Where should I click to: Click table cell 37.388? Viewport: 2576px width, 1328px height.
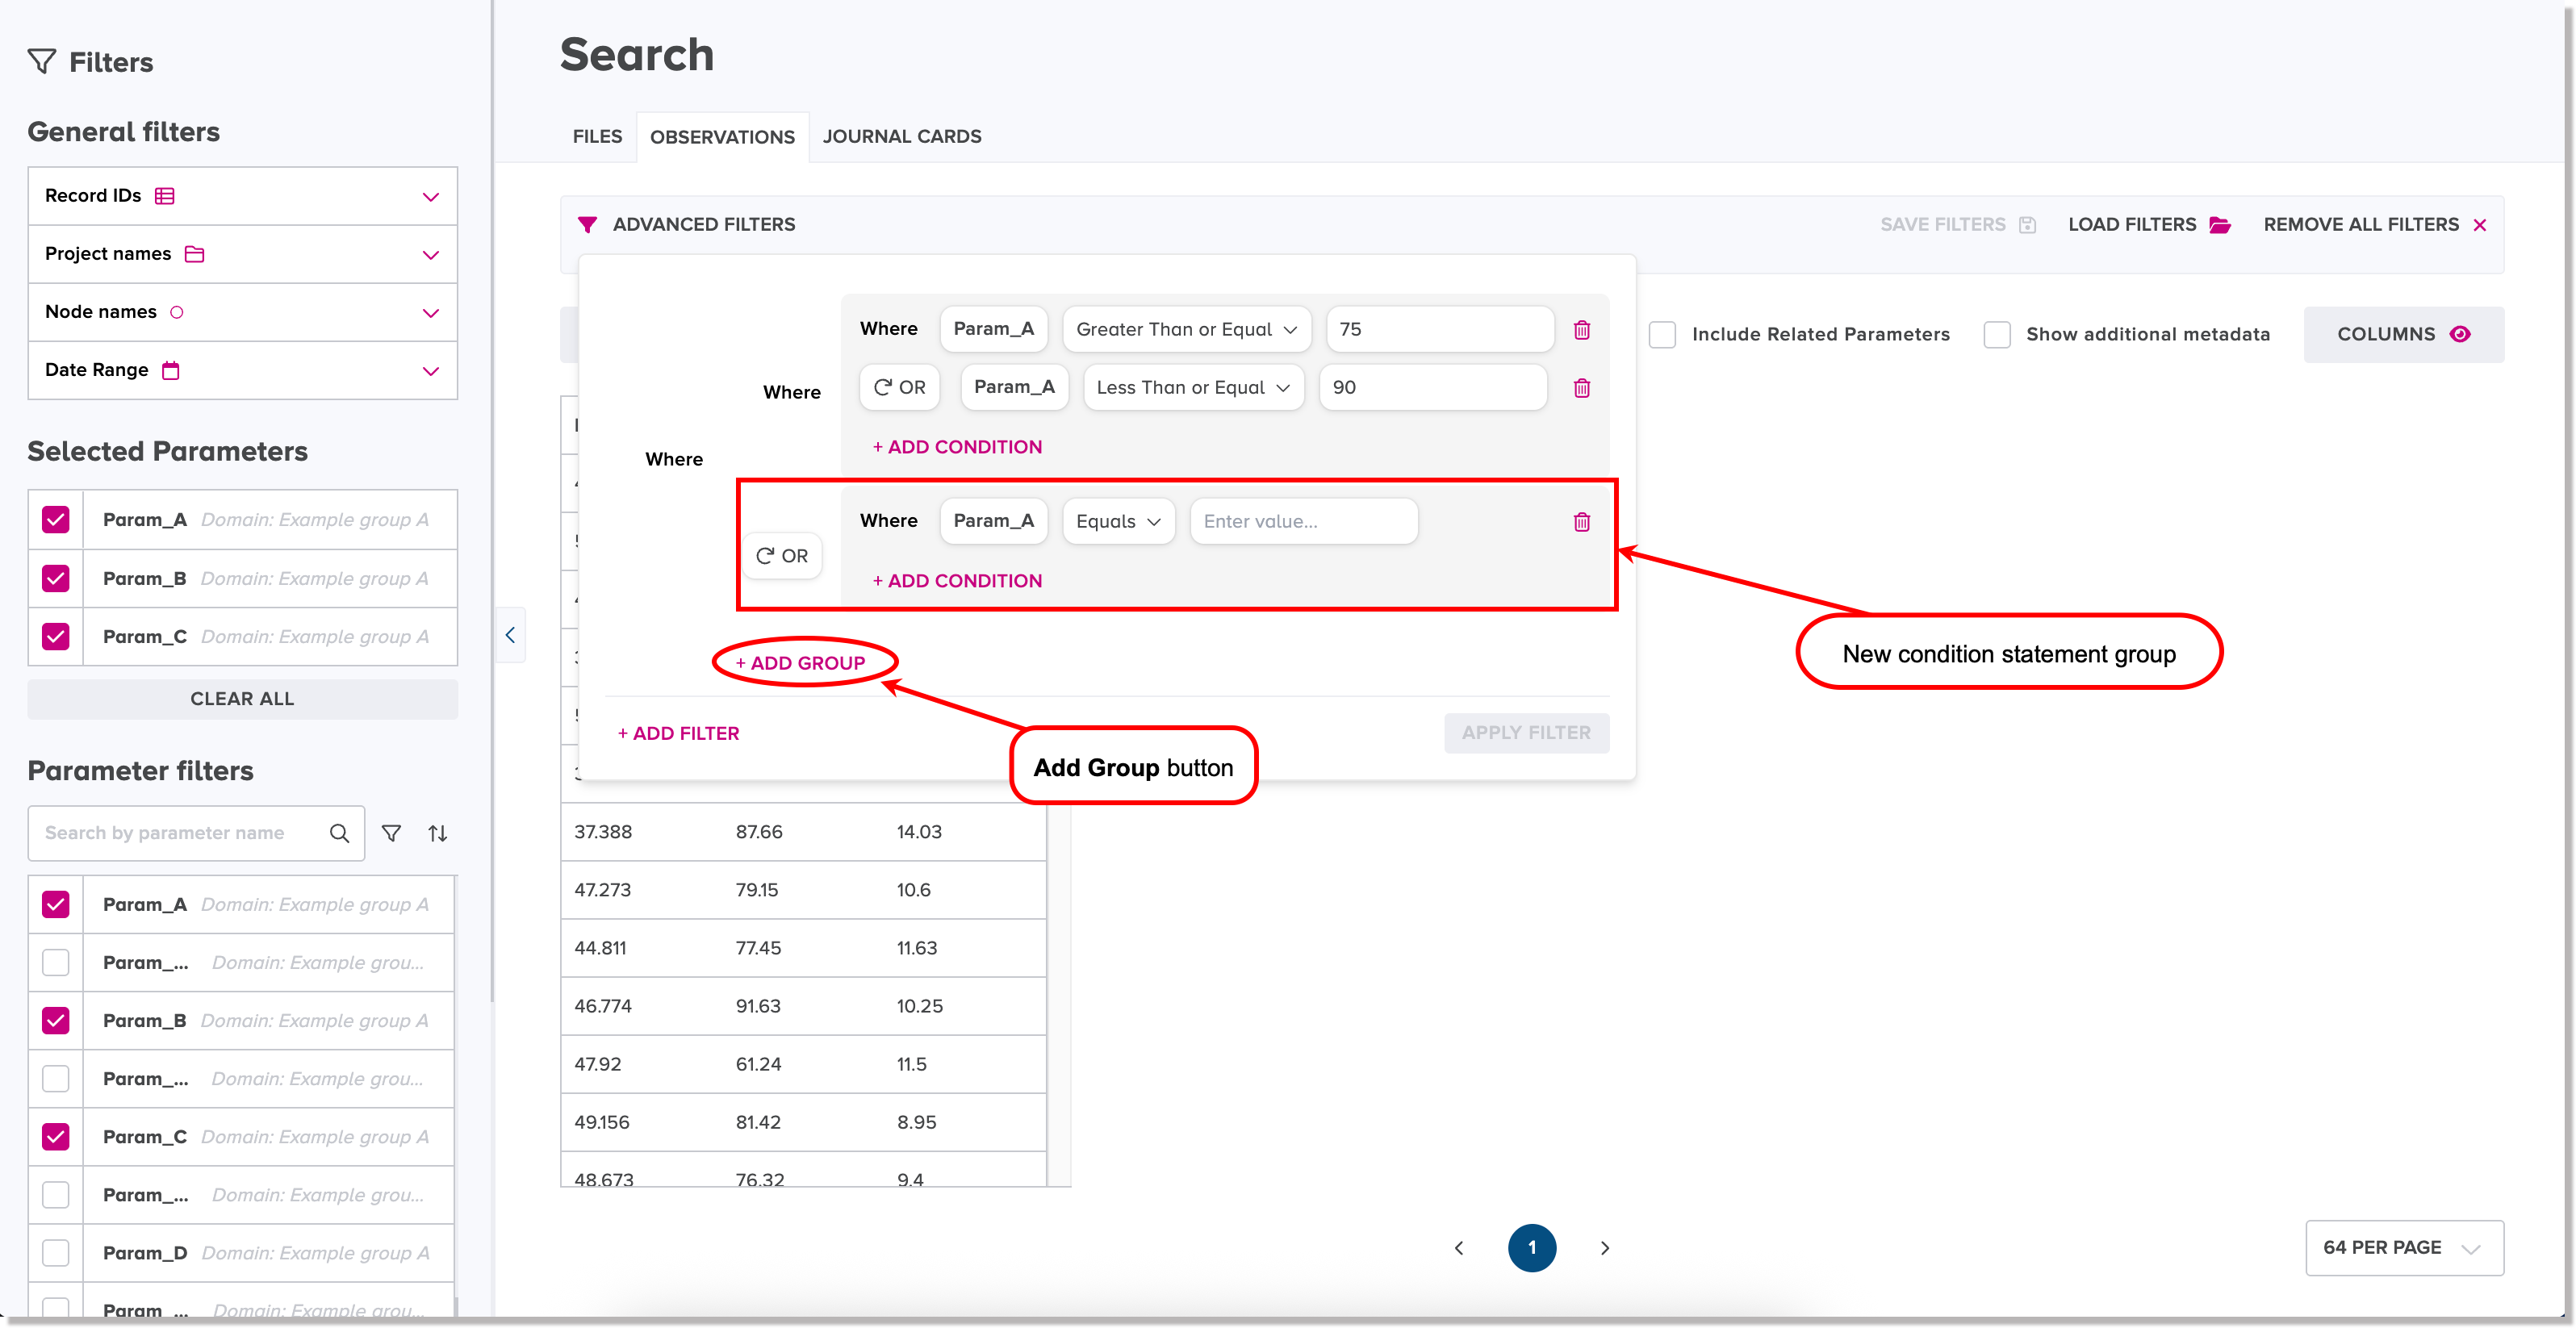[x=603, y=832]
